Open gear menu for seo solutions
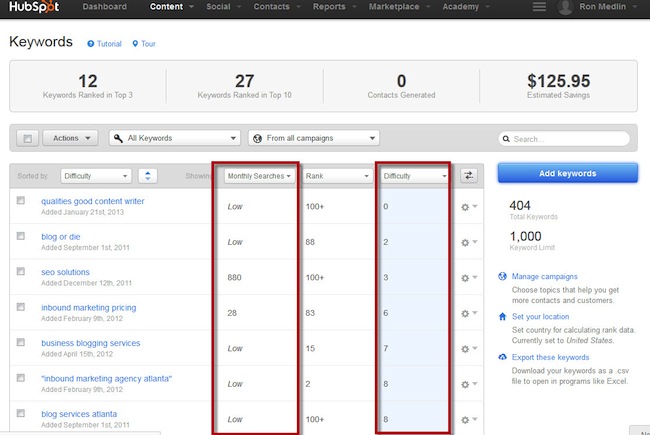The height and width of the screenshot is (435, 650). 469,278
